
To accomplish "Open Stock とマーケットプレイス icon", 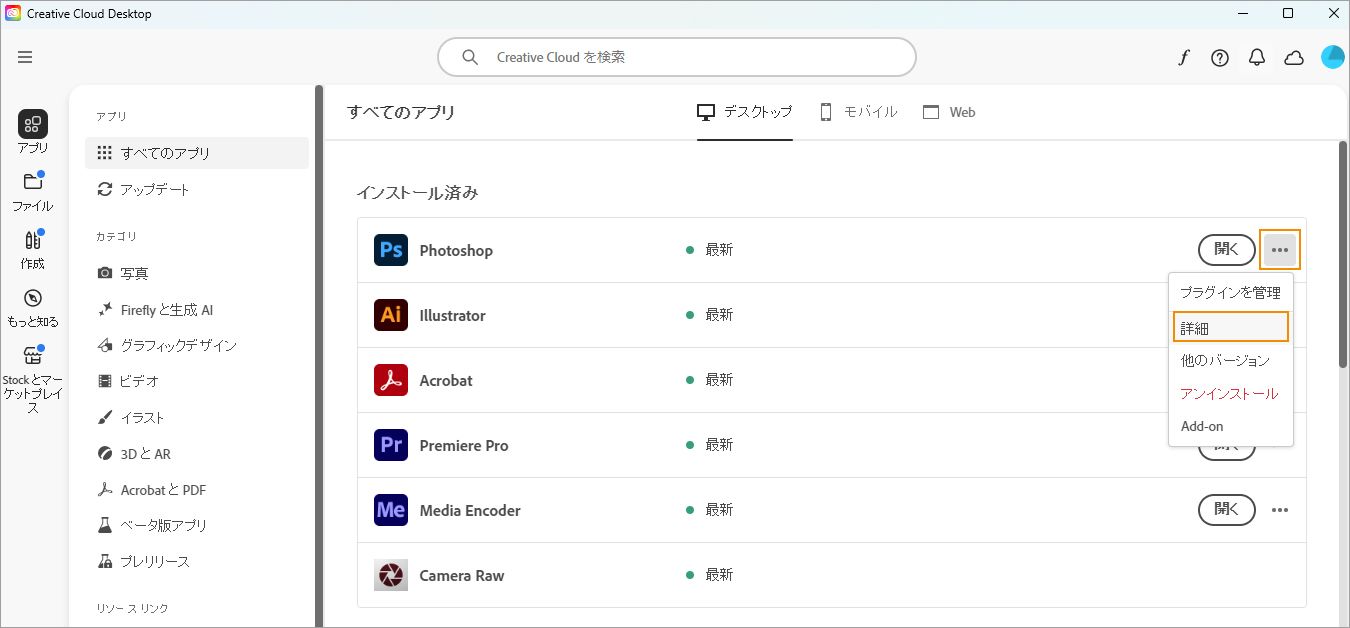I will point(33,356).
